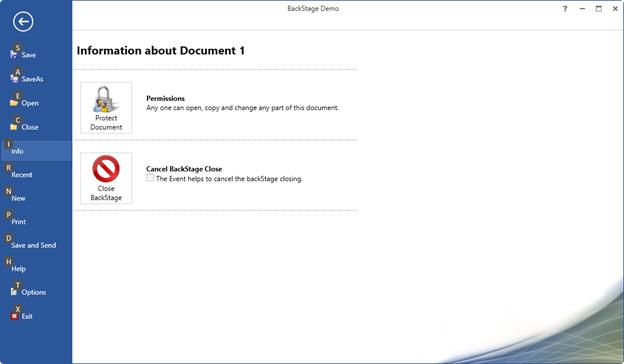Click the padlock Protect Document icon
624x364 pixels.
(x=105, y=99)
